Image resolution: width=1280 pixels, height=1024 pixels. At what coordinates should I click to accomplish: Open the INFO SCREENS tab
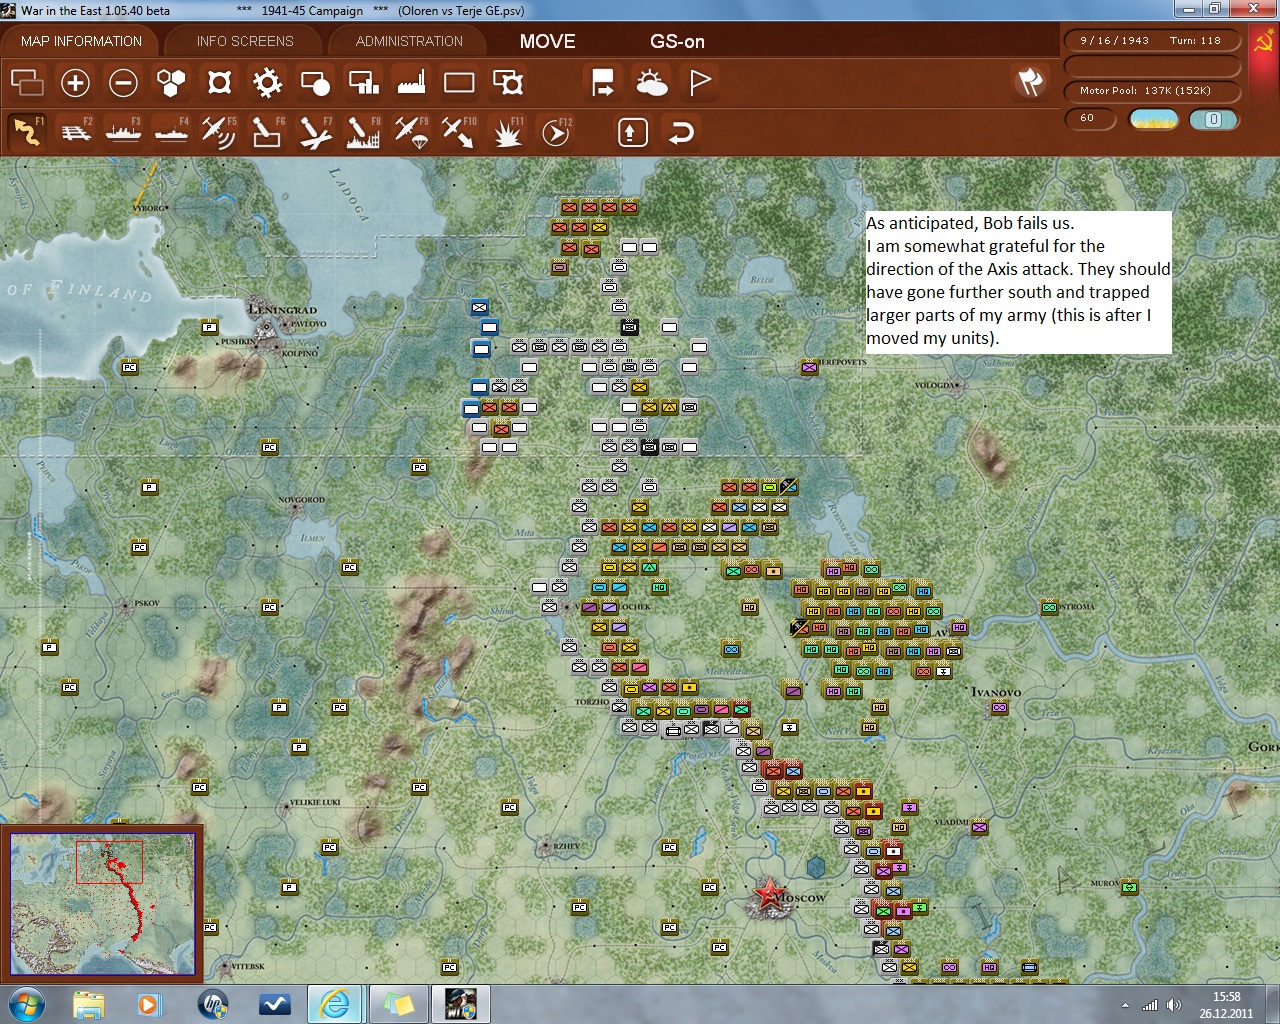(x=245, y=41)
